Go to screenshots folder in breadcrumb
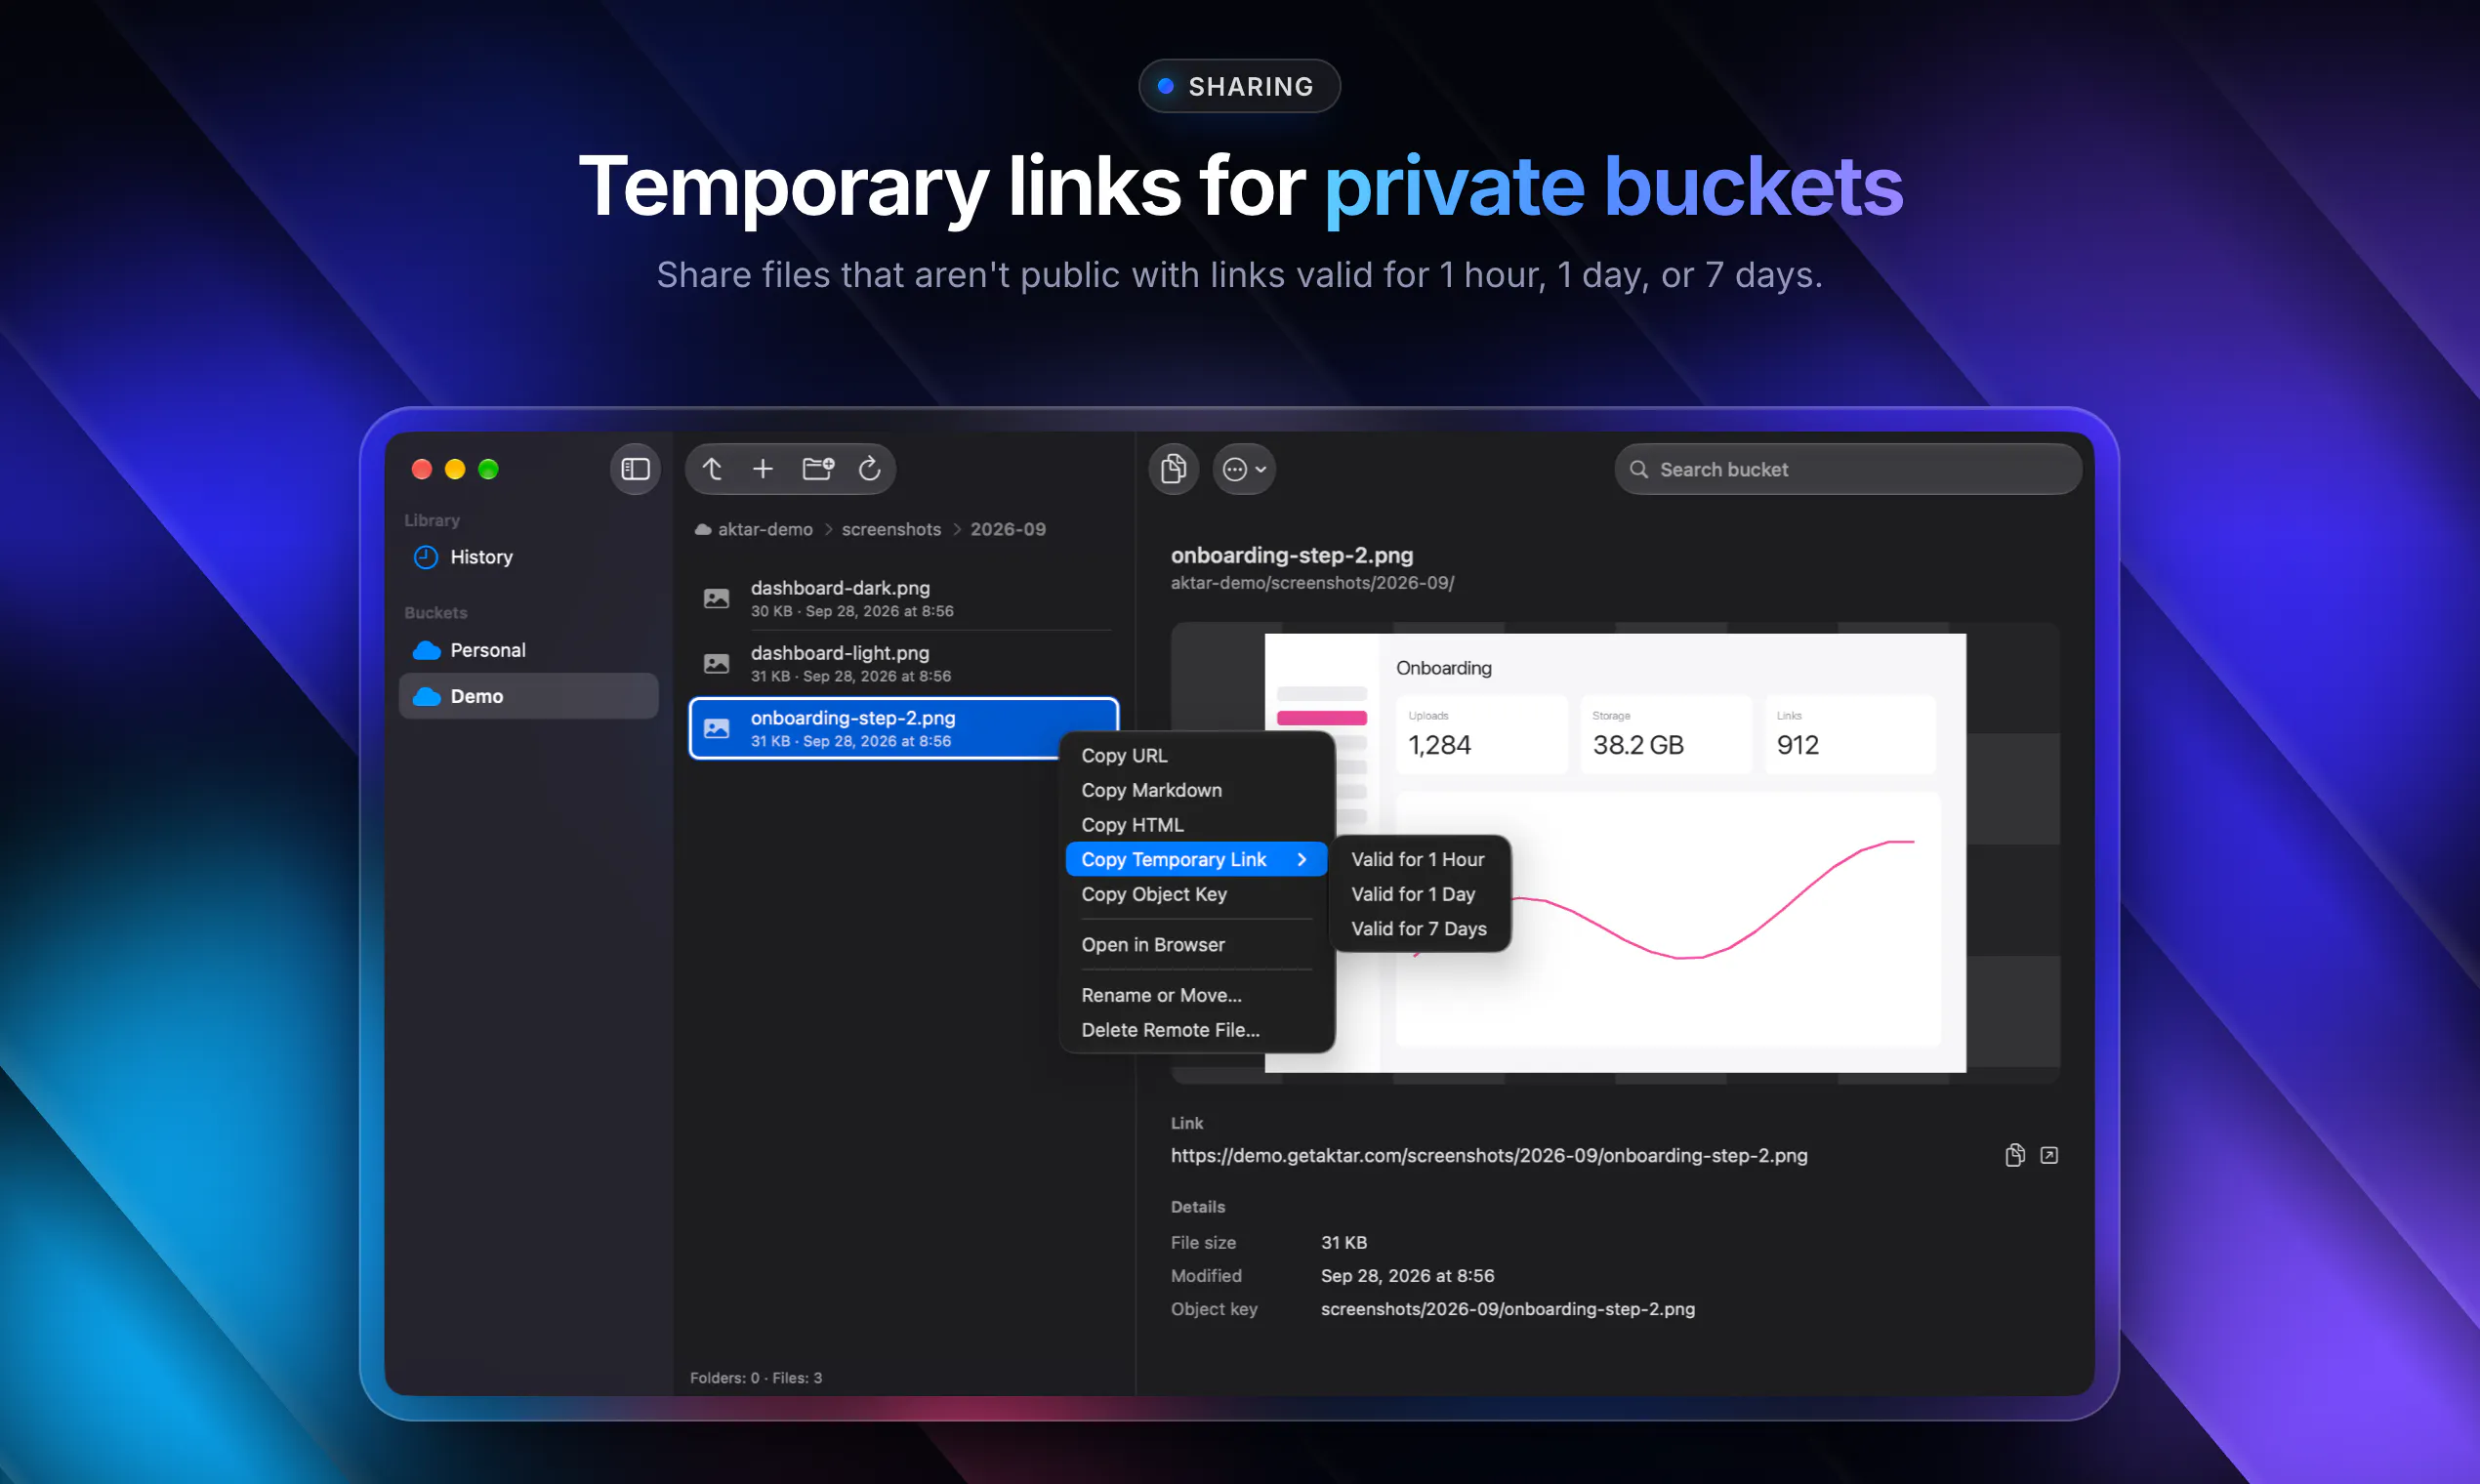The height and width of the screenshot is (1484, 2480). click(x=891, y=529)
